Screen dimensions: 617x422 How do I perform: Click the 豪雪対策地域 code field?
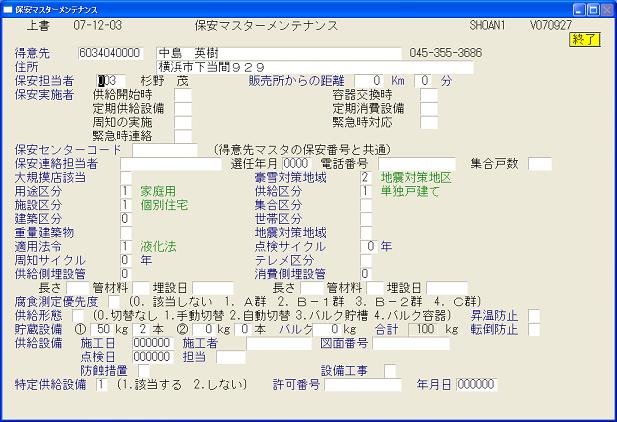tap(366, 178)
